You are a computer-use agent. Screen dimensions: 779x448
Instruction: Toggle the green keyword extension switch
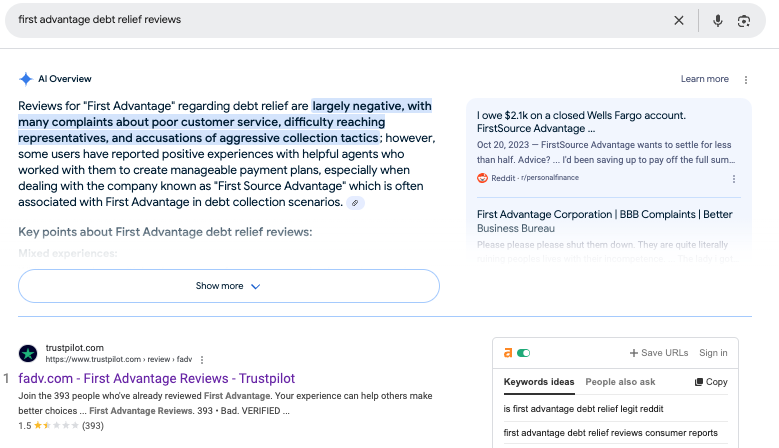(x=523, y=353)
